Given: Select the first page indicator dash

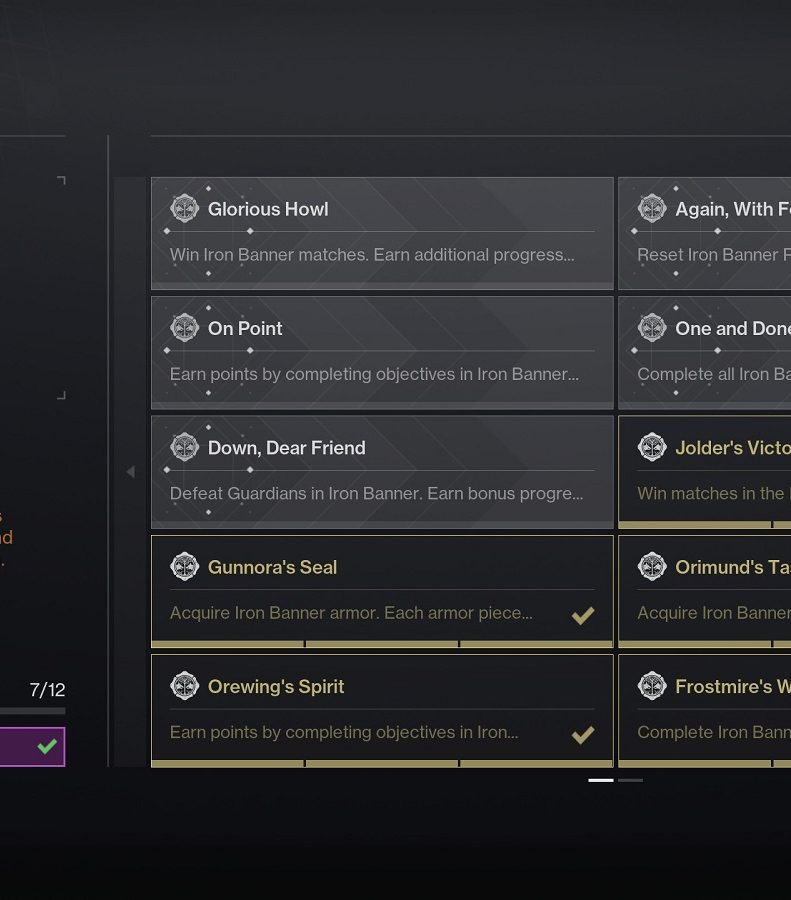Looking at the screenshot, I should [x=600, y=780].
